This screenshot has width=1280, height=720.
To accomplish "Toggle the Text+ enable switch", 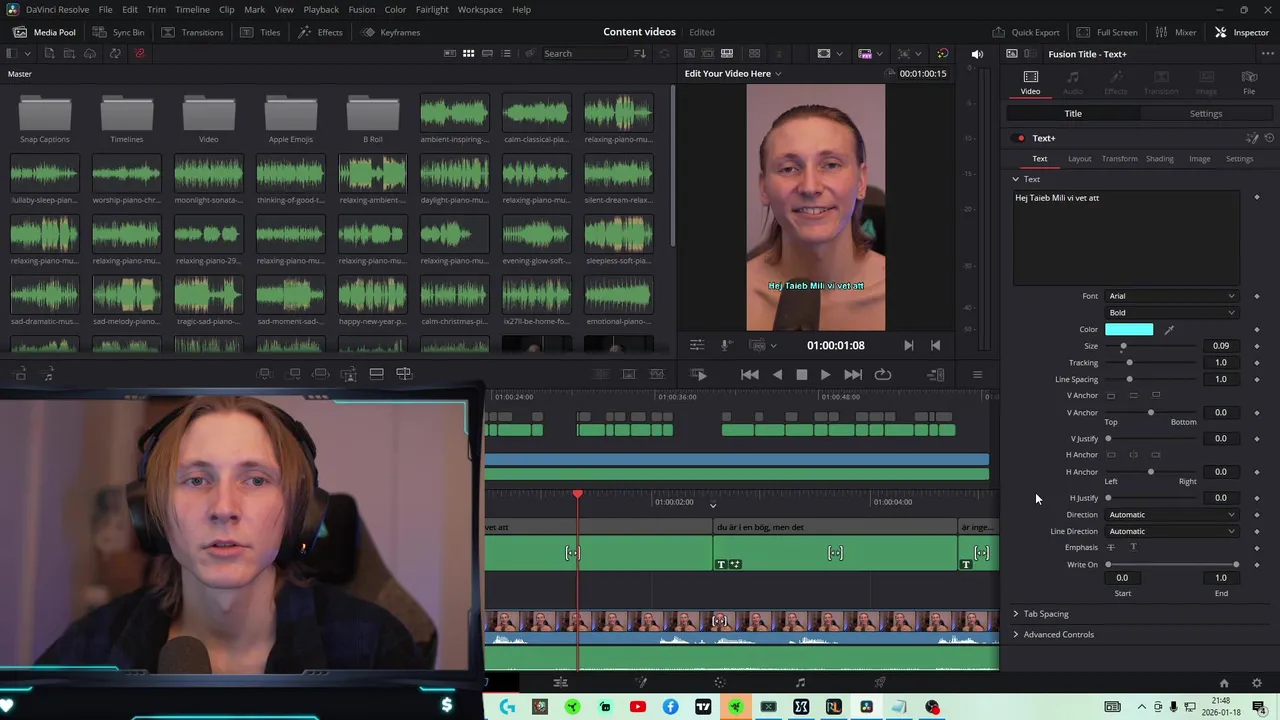I will (x=1020, y=138).
